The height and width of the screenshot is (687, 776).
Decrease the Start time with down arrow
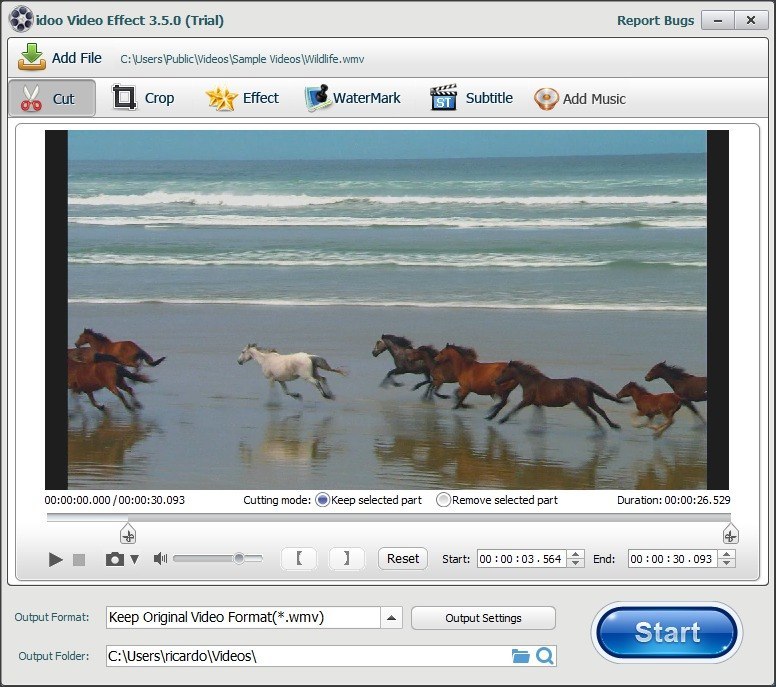(576, 563)
